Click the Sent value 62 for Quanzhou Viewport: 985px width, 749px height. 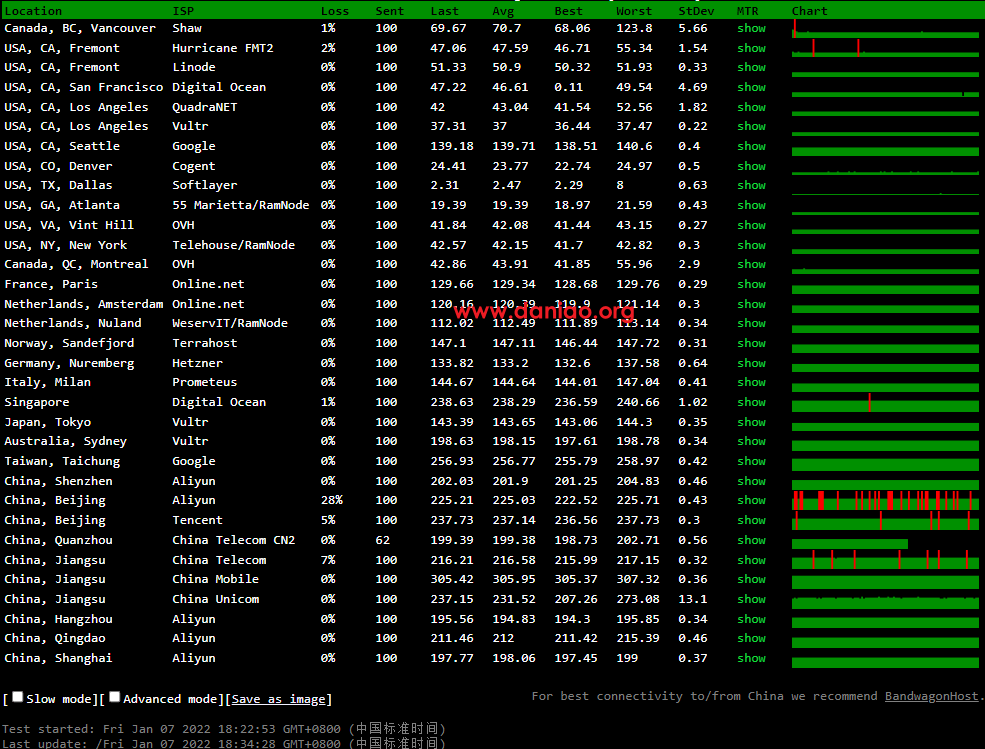[383, 540]
